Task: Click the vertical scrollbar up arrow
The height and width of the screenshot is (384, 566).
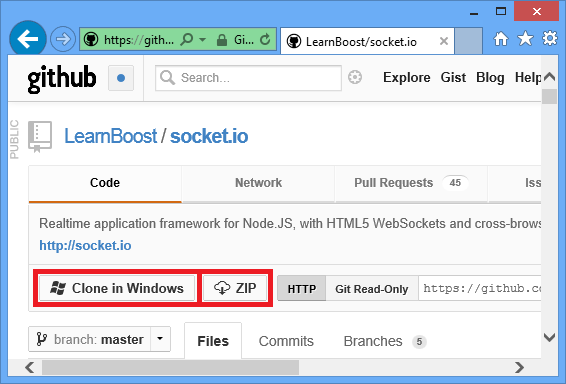Action: [x=549, y=77]
